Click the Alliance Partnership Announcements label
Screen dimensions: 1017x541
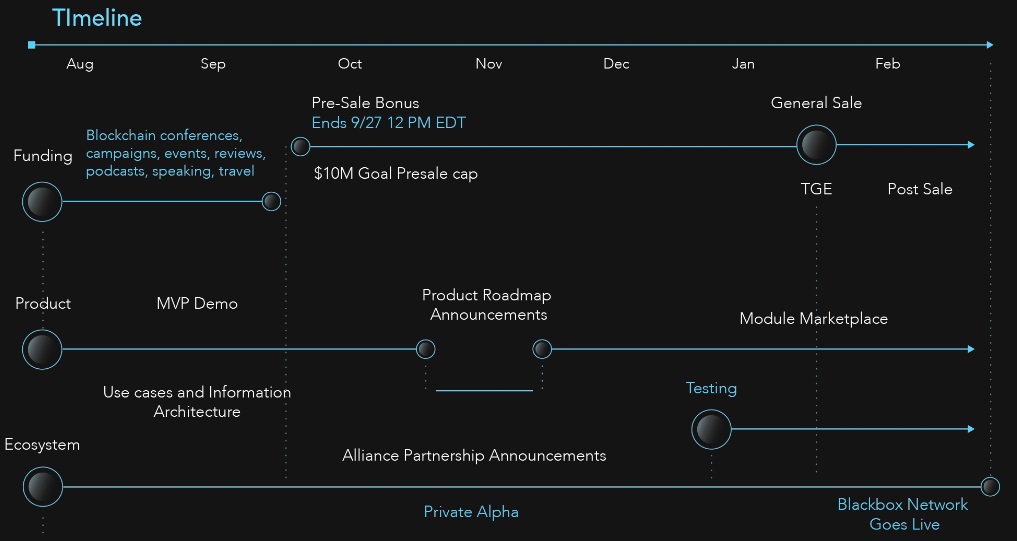coord(474,455)
